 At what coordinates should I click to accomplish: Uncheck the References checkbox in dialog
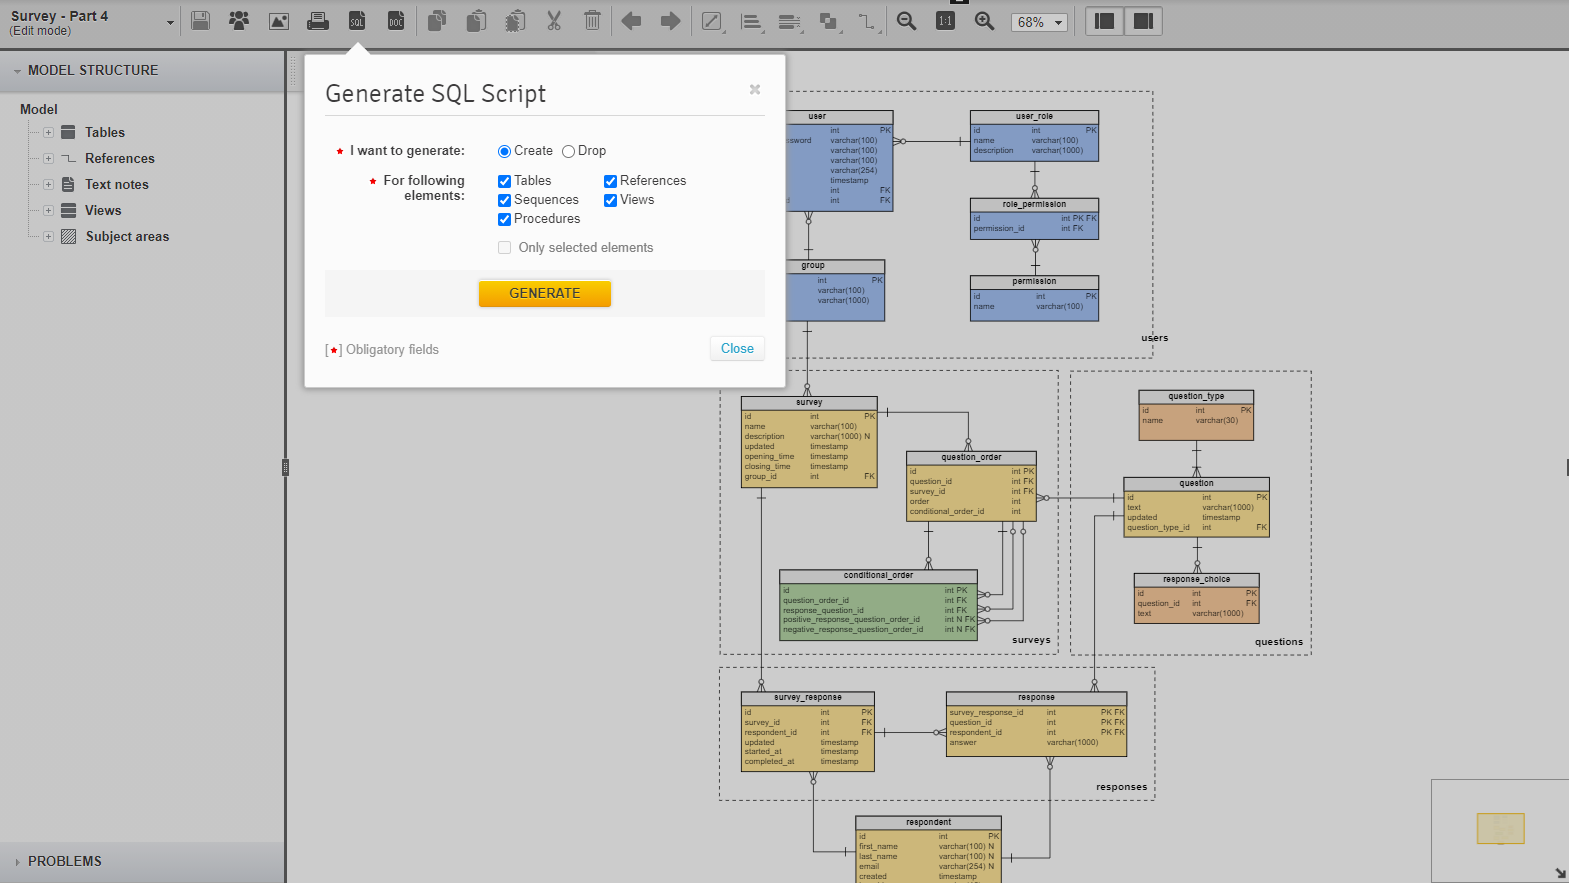610,181
